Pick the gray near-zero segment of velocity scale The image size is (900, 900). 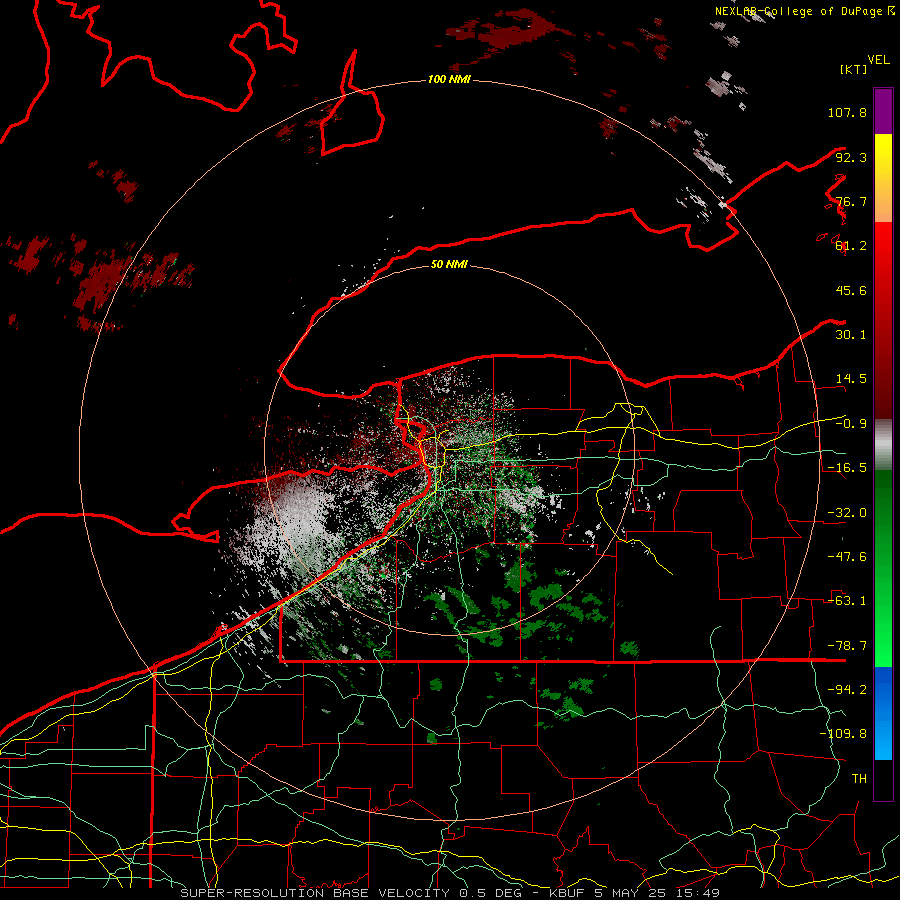883,445
